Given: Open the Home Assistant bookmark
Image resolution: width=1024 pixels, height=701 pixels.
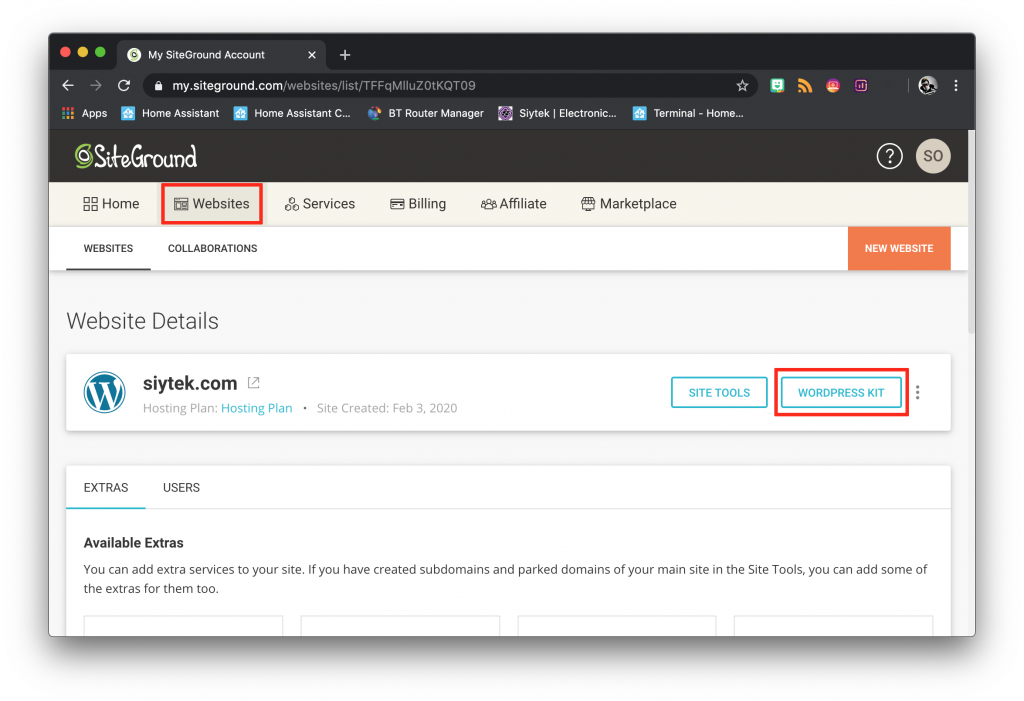Looking at the screenshot, I should coord(170,113).
